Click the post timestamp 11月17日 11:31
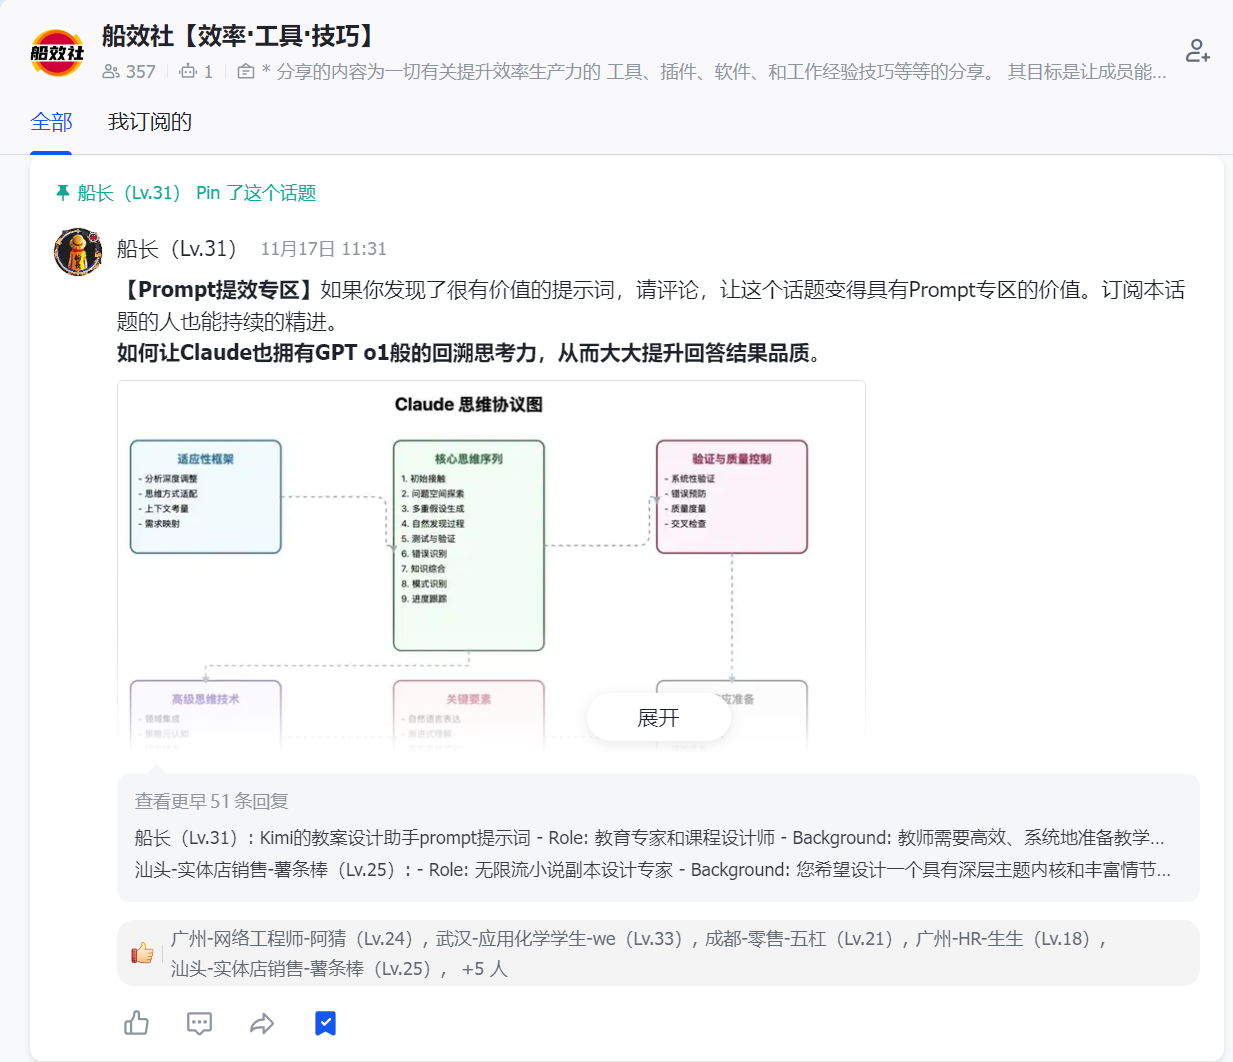Screen dimensions: 1233x1062 323,249
